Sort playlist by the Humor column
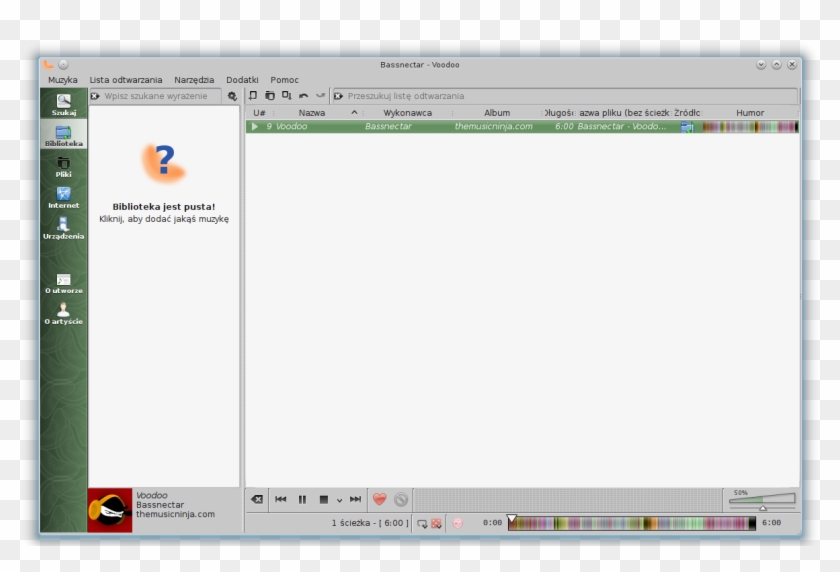 click(750, 113)
